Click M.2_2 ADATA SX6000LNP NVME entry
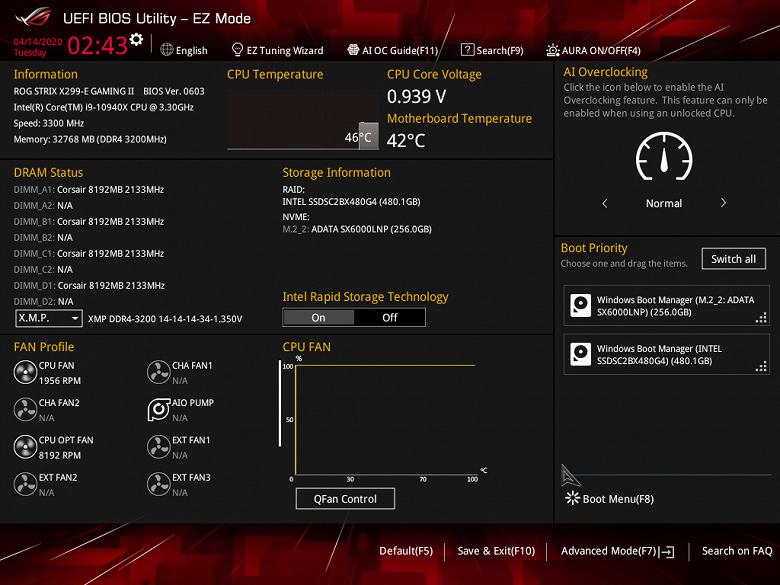Image resolution: width=780 pixels, height=585 pixels. tap(357, 229)
